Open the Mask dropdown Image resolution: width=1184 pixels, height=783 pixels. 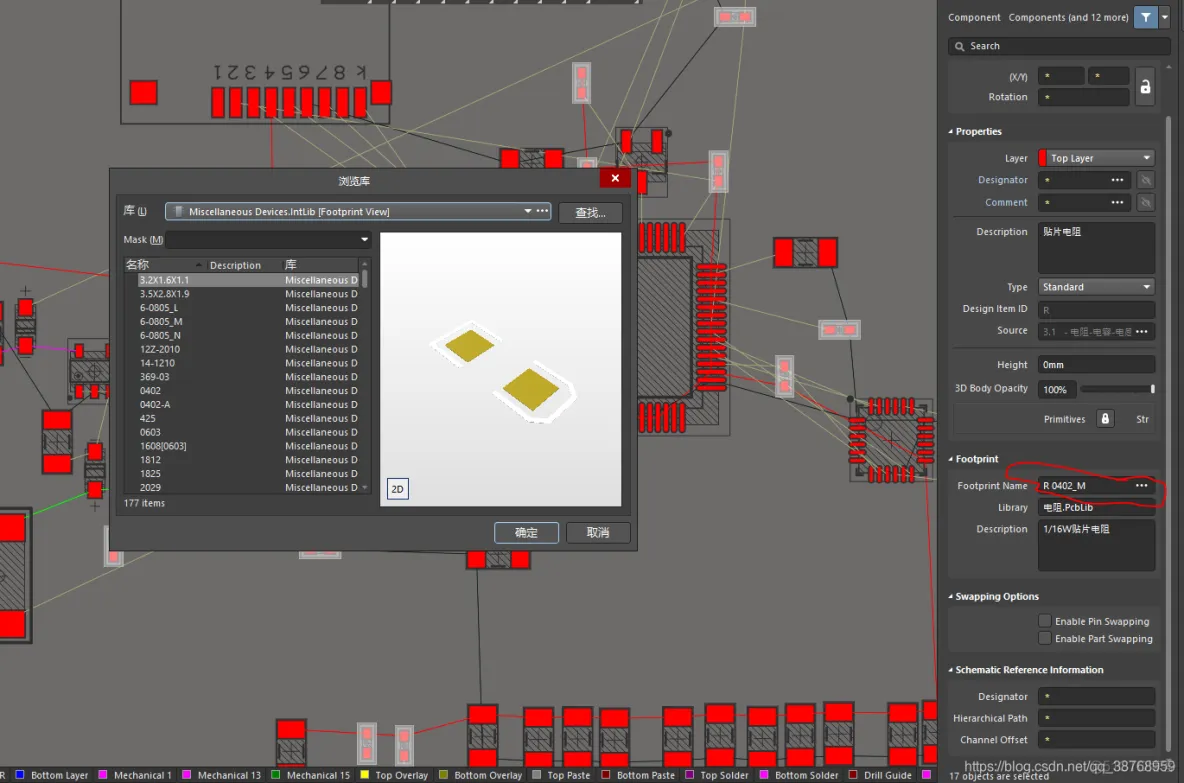click(x=364, y=240)
